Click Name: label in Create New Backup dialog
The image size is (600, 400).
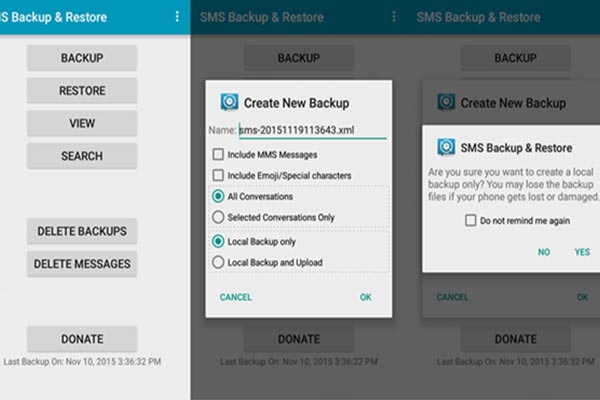[222, 130]
